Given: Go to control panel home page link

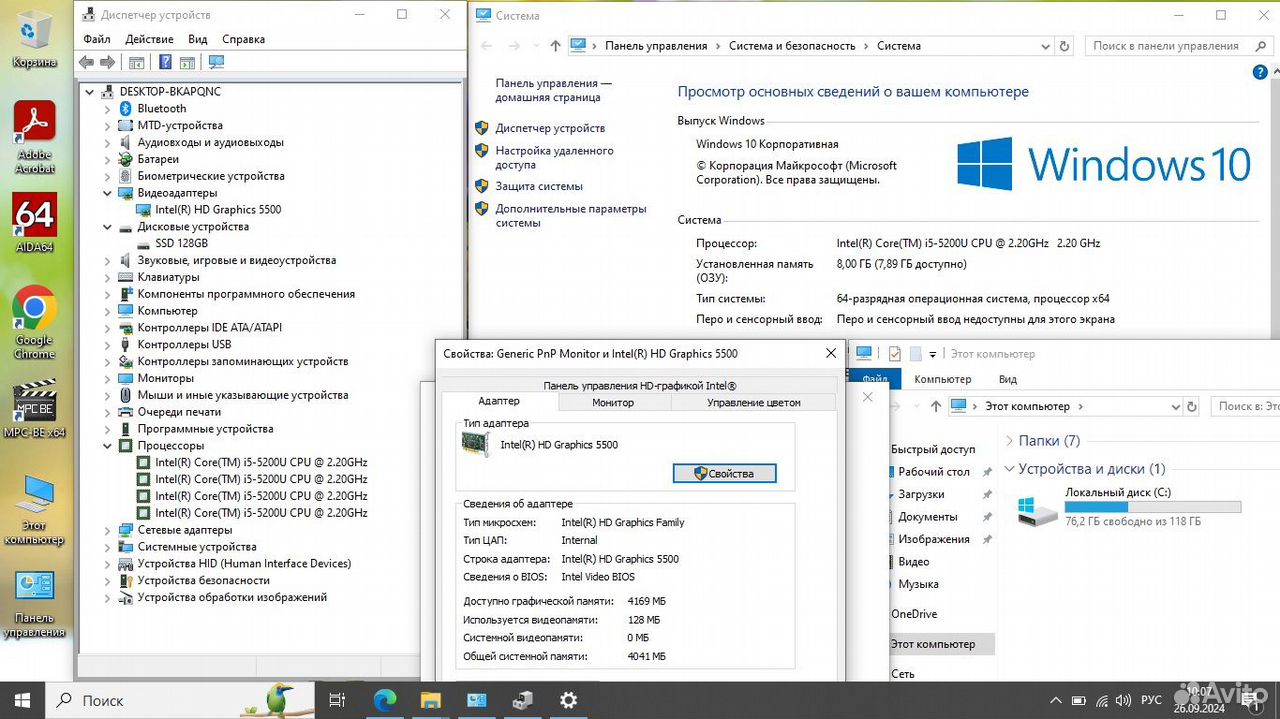Looking at the screenshot, I should (x=553, y=91).
